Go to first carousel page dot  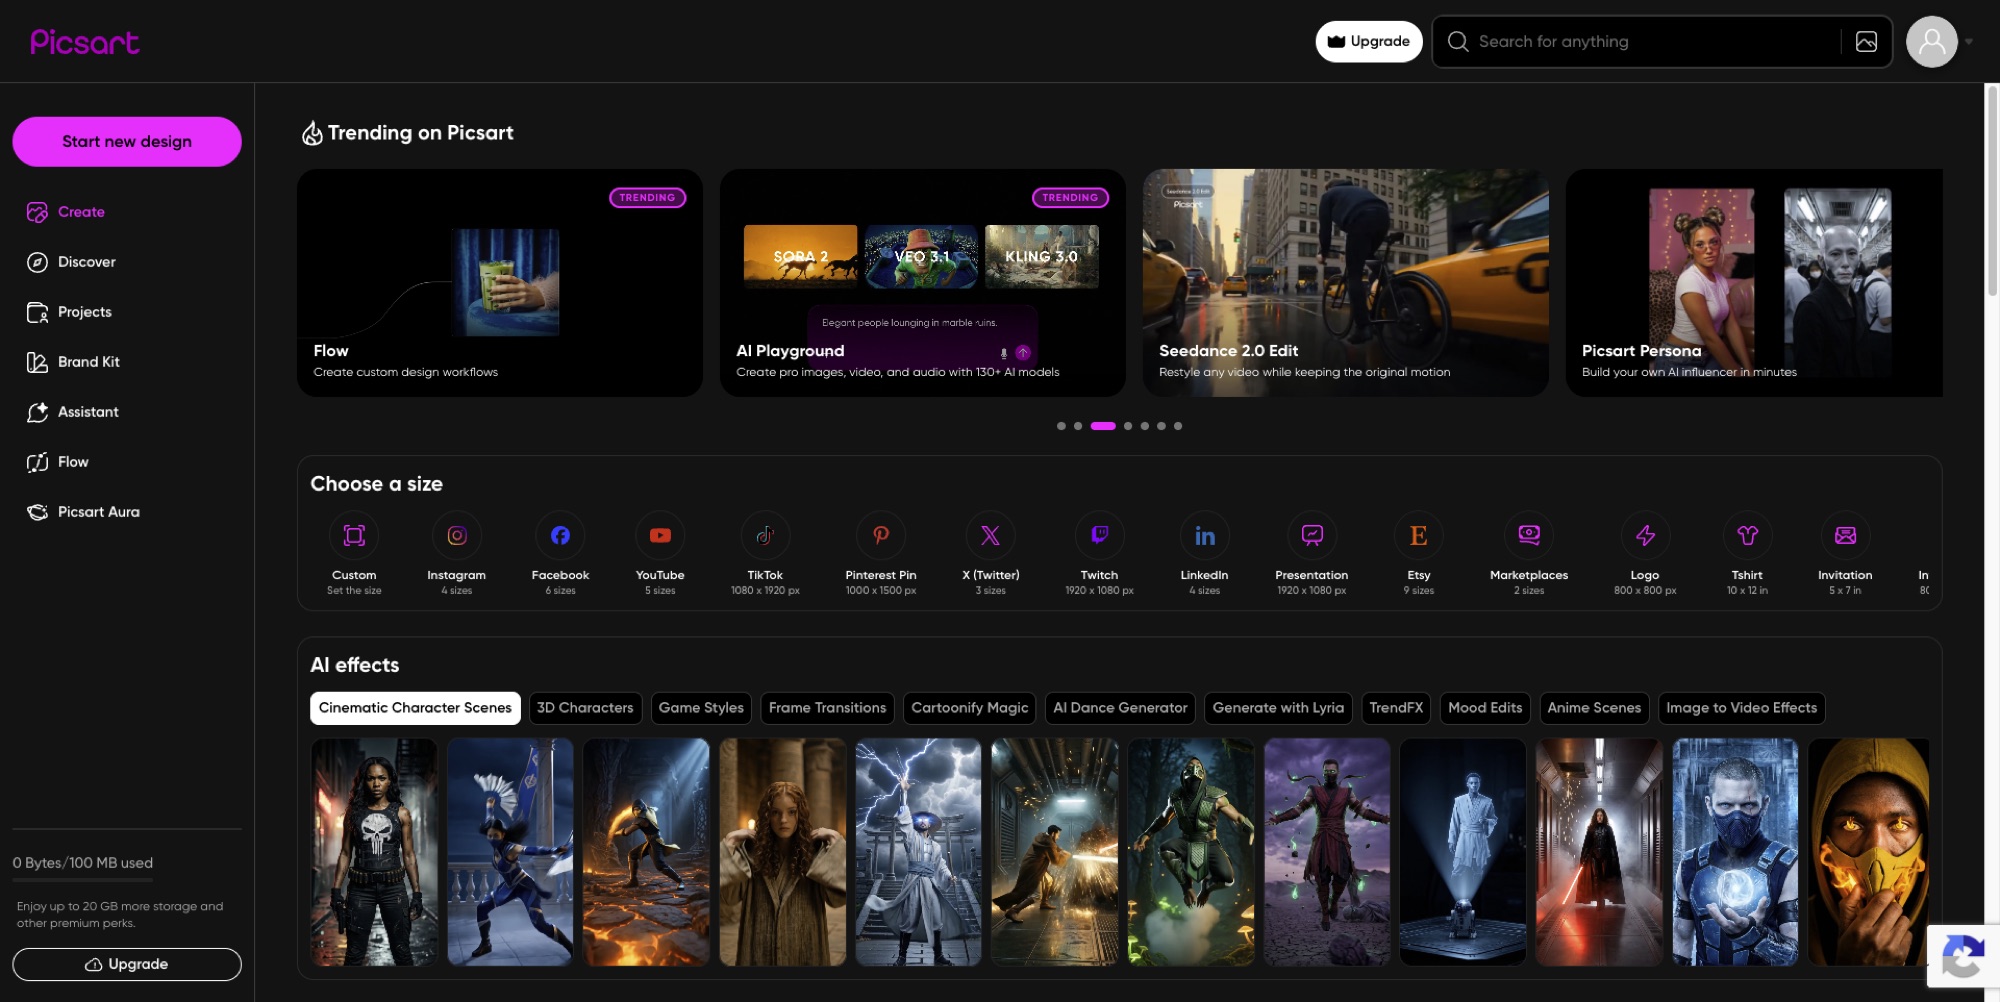pyautogui.click(x=1061, y=426)
